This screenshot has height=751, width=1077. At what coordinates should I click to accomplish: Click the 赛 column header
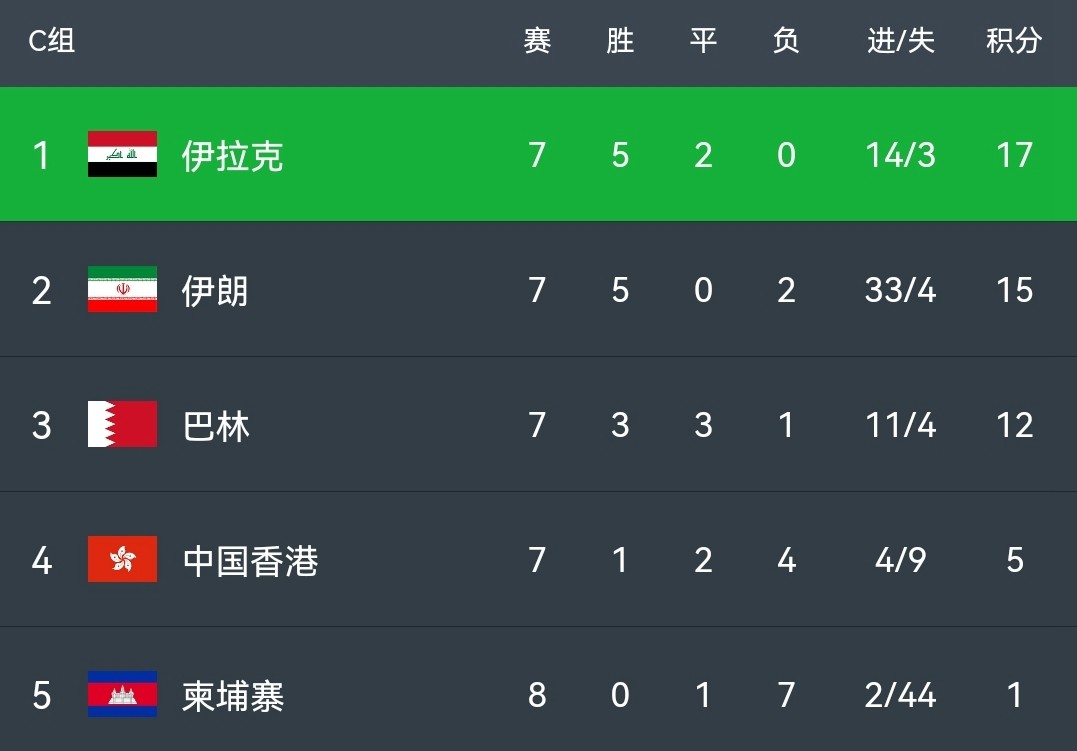537,41
